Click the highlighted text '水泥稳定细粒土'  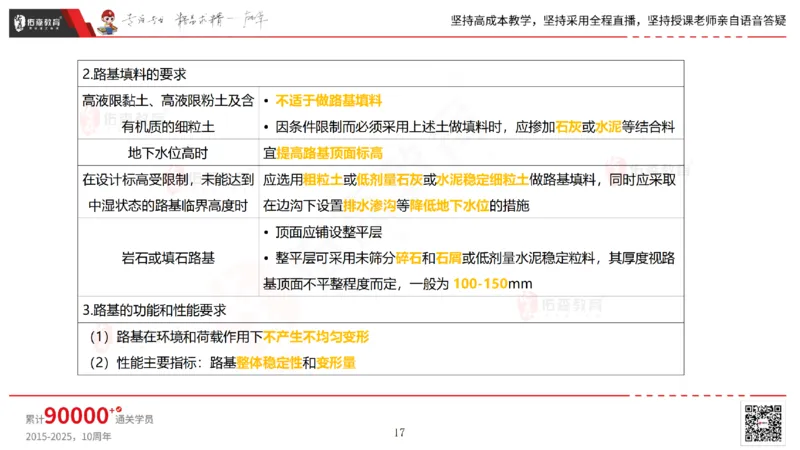[x=483, y=180]
